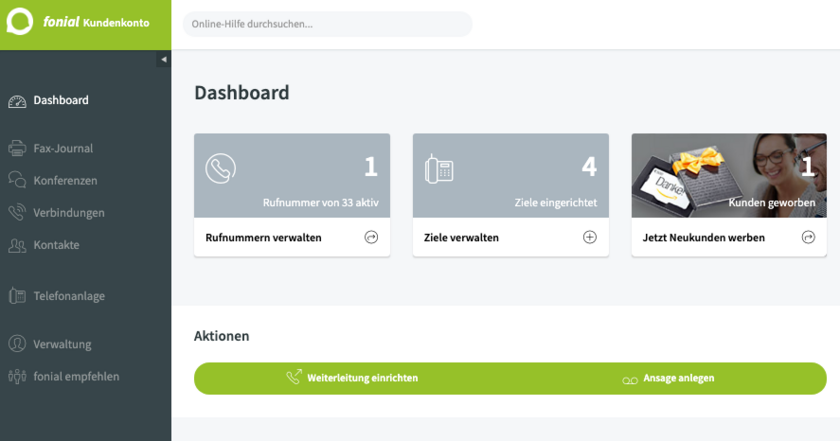Focus the Online-Hilfe search field
This screenshot has width=840, height=441.
point(327,24)
